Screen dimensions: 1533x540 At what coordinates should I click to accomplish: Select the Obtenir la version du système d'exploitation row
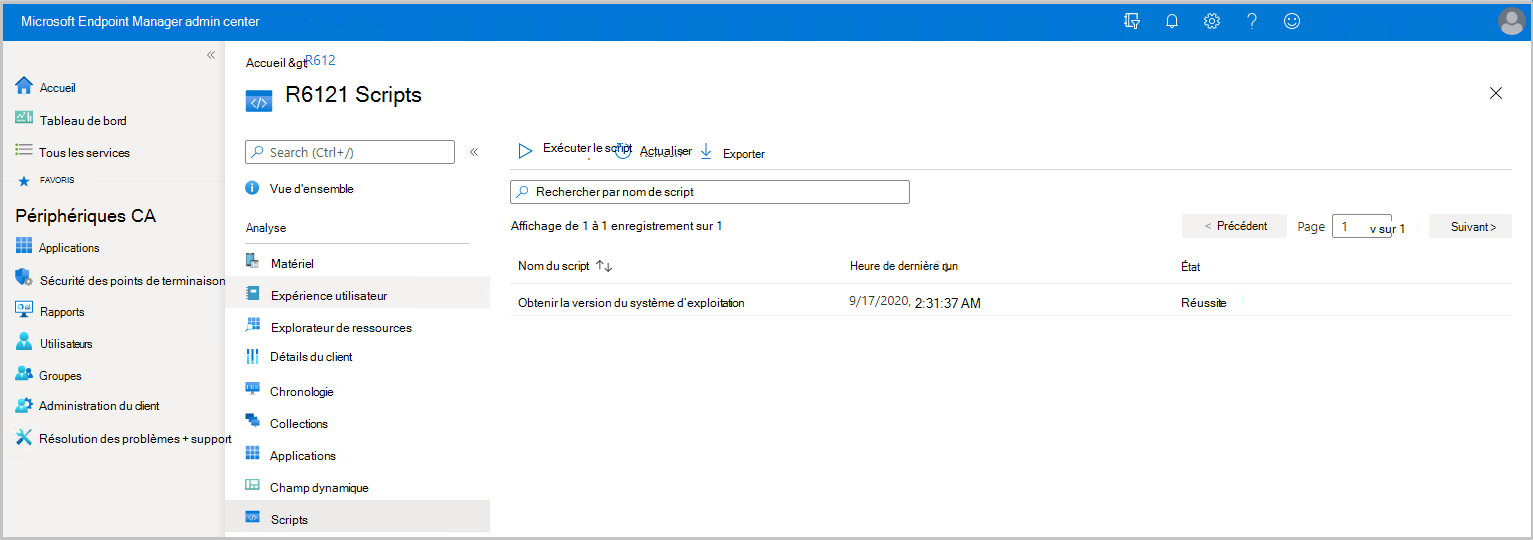1011,302
